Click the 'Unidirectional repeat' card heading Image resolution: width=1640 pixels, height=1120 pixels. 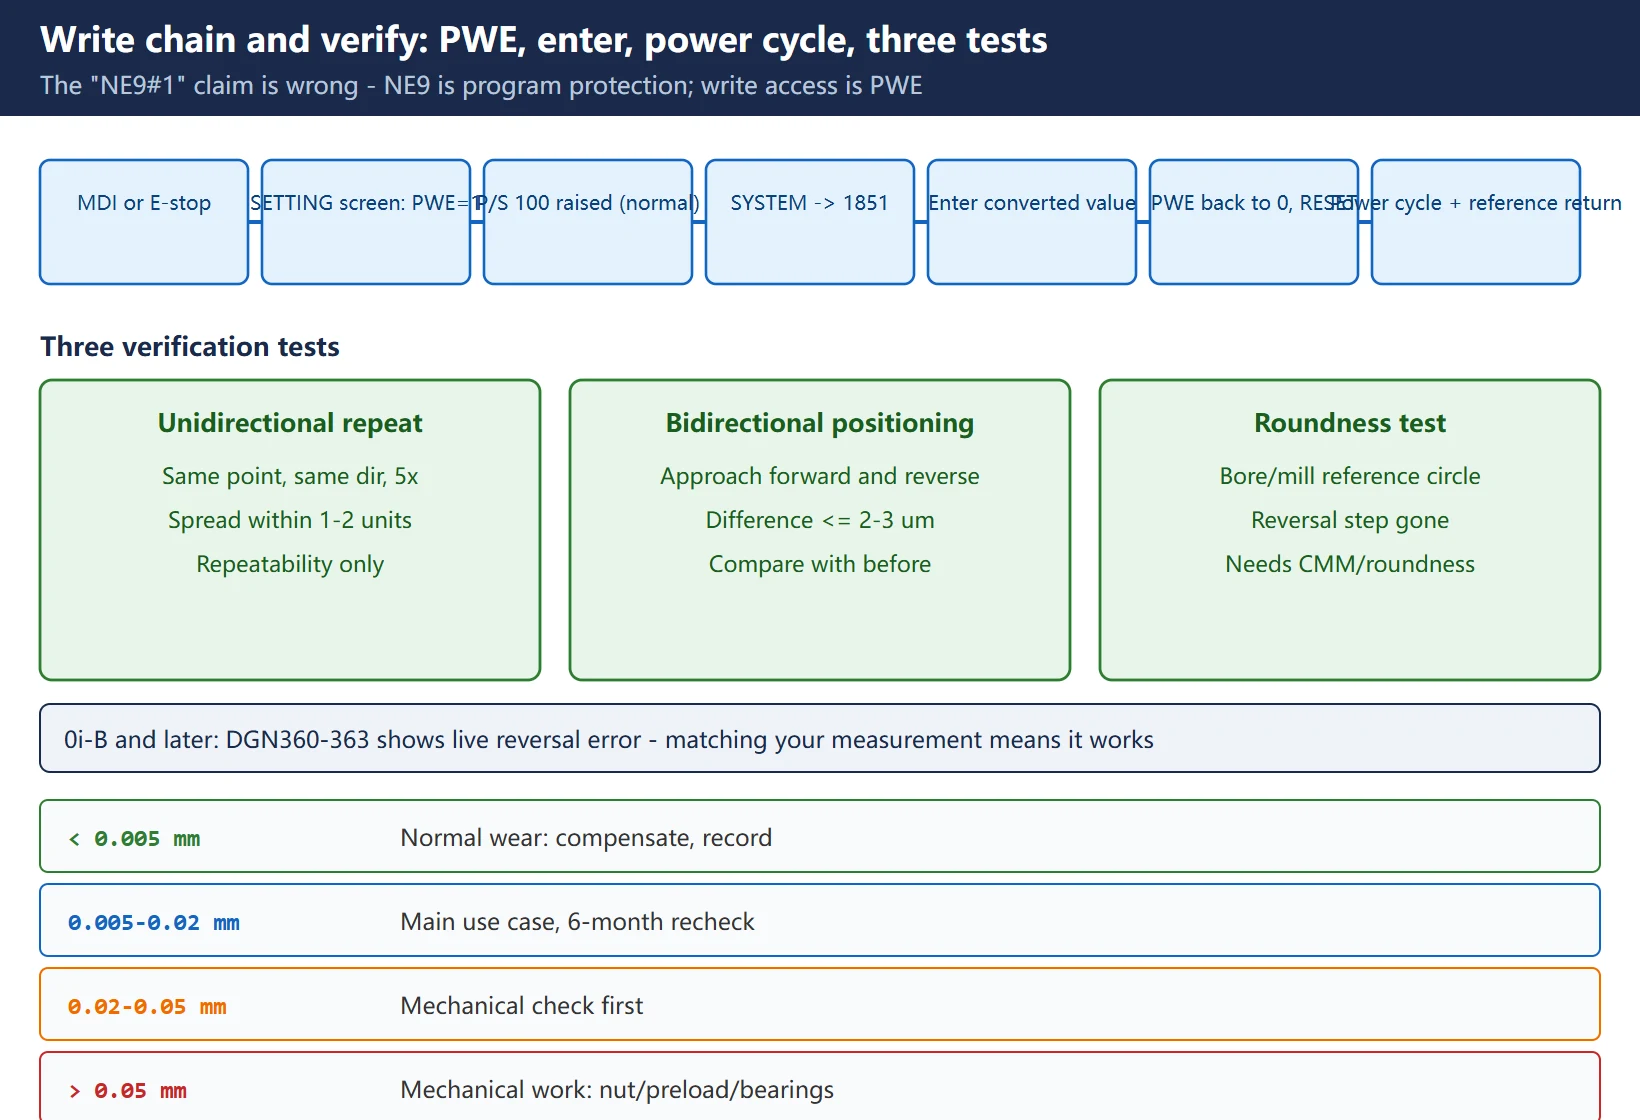[290, 423]
